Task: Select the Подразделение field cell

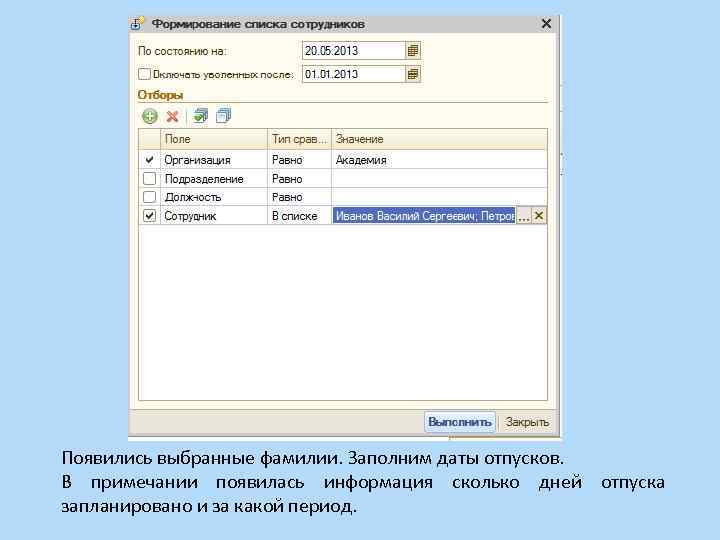Action: (214, 179)
